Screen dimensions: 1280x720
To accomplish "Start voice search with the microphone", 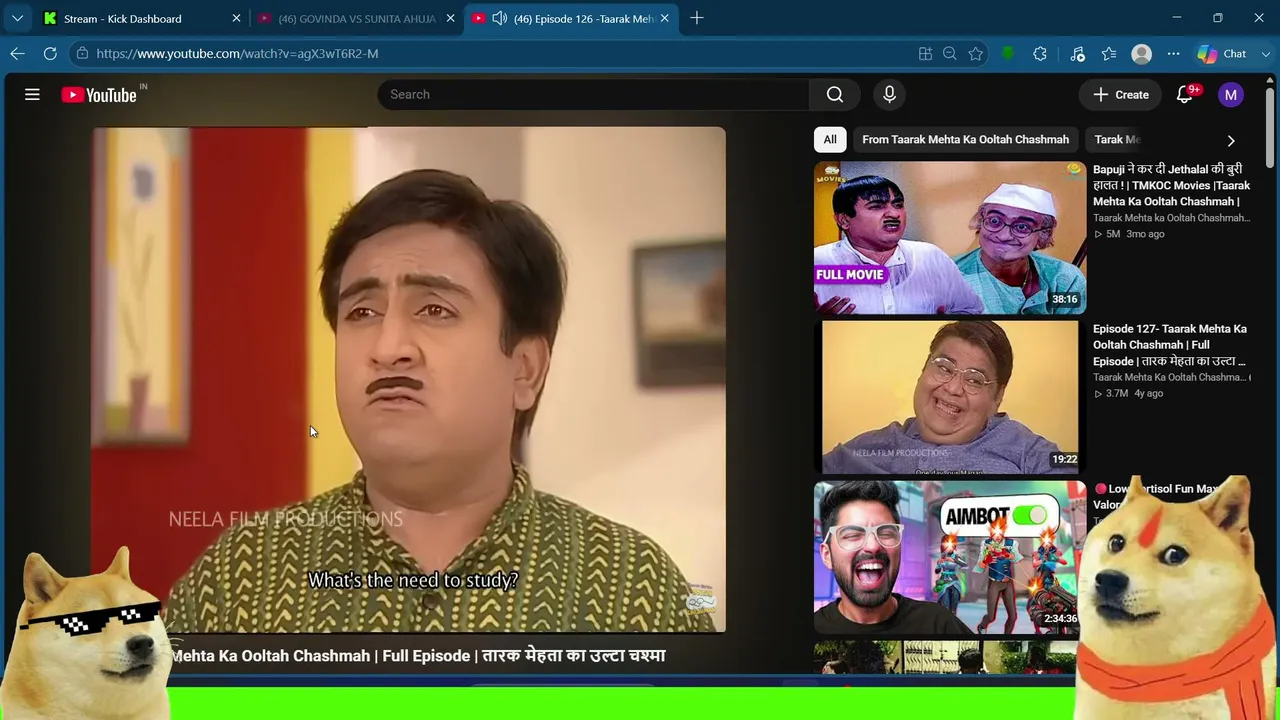I will coord(889,94).
